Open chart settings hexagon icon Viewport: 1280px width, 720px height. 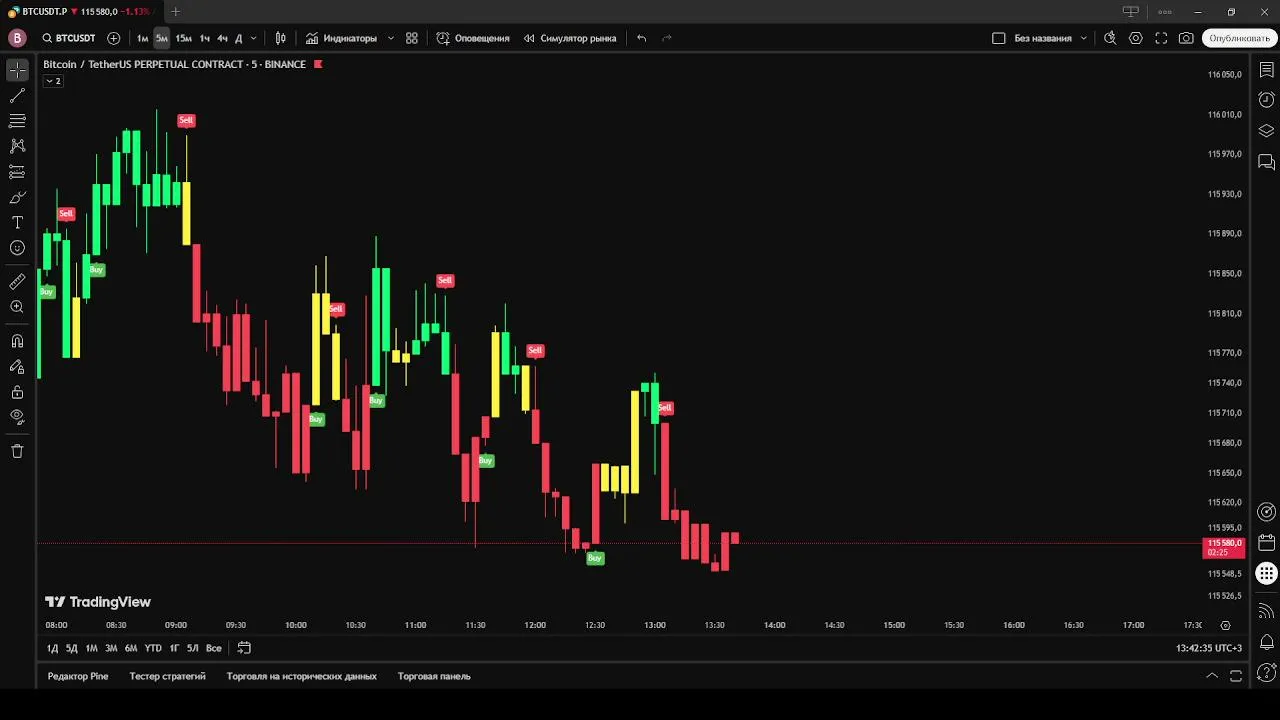(x=1136, y=38)
